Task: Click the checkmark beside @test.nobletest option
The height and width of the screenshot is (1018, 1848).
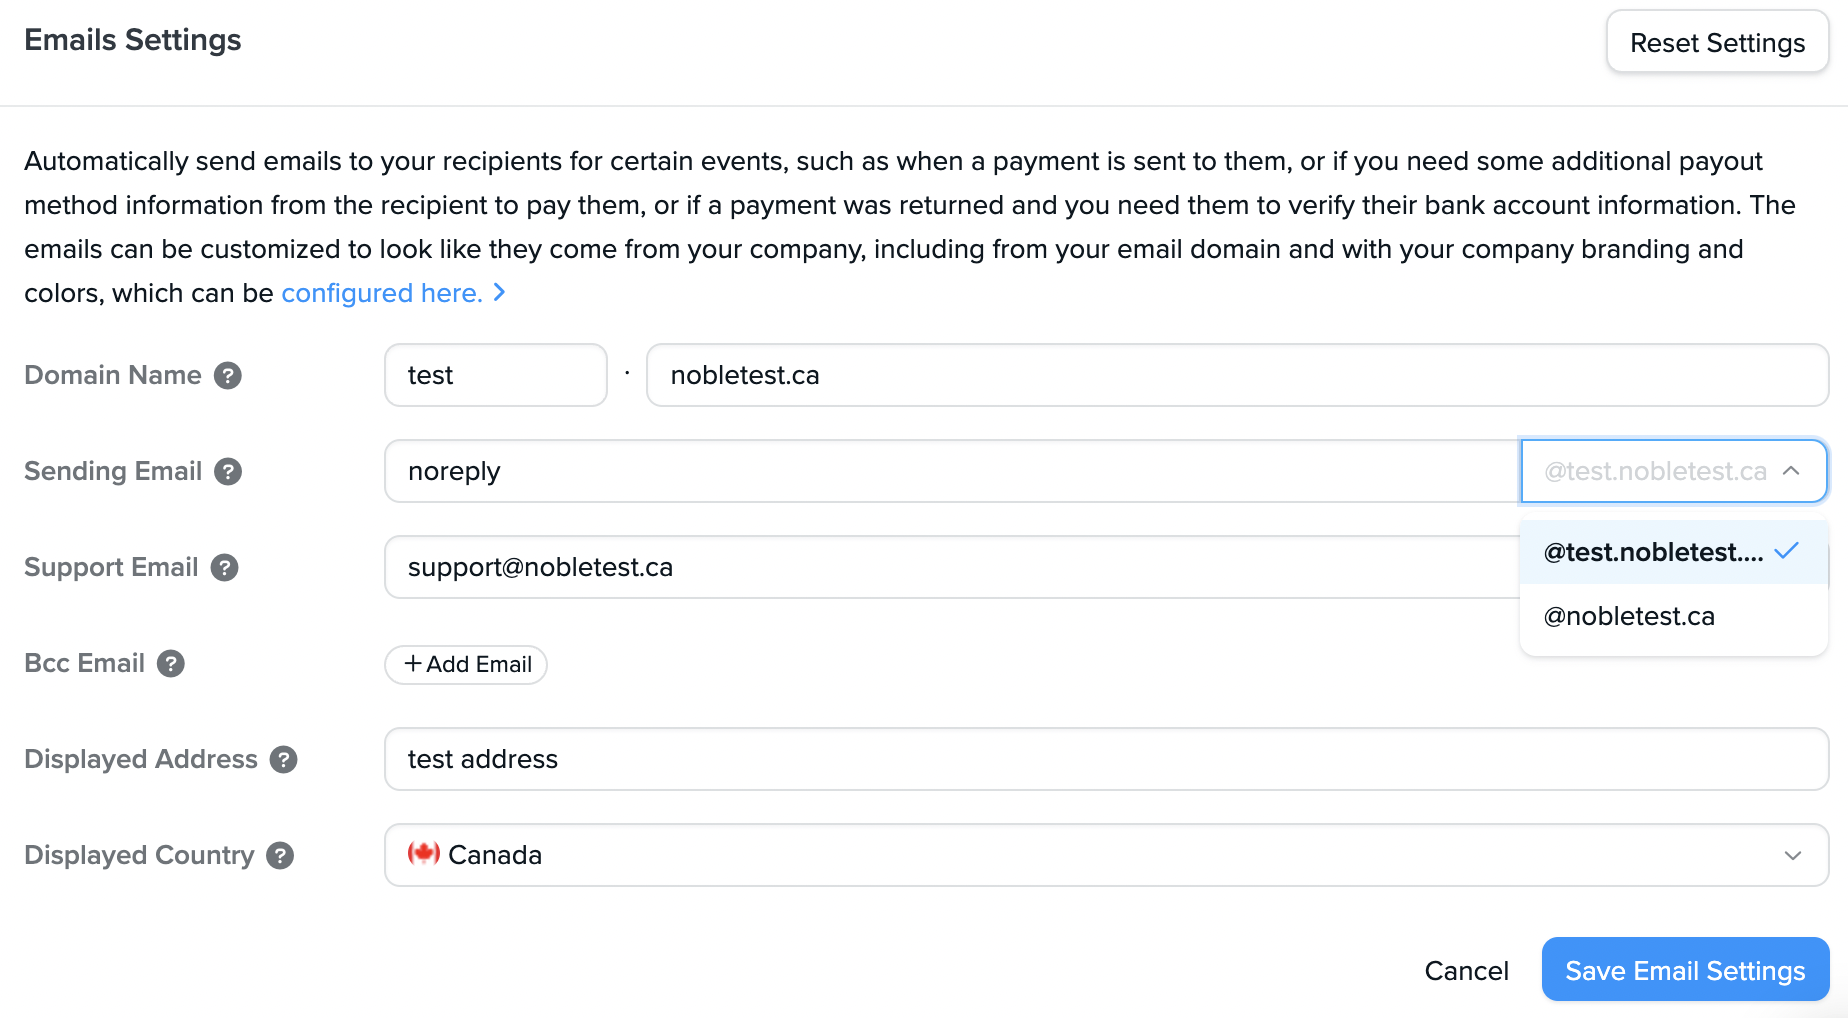Action: [1786, 551]
